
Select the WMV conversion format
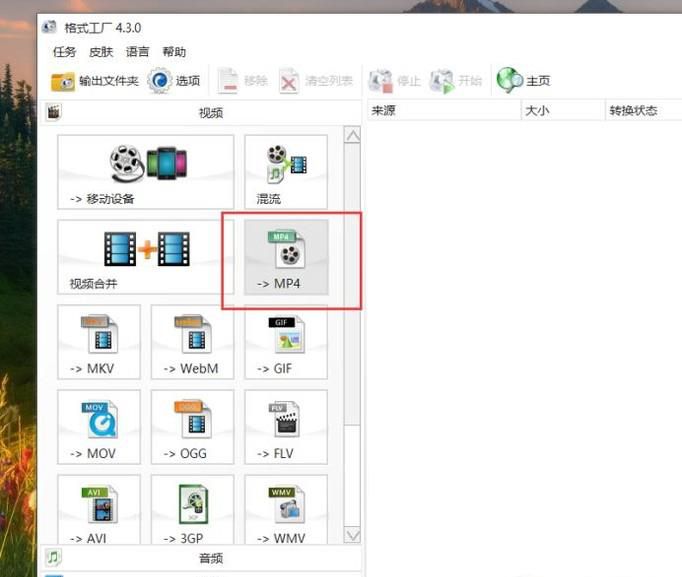(285, 510)
